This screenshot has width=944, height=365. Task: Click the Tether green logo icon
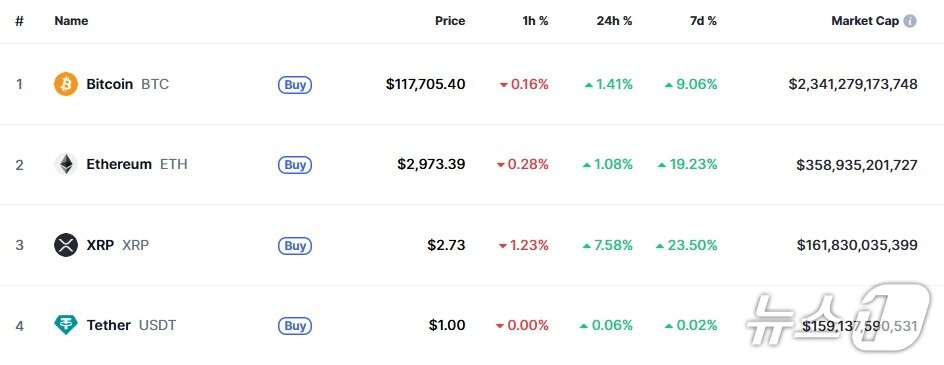(66, 325)
